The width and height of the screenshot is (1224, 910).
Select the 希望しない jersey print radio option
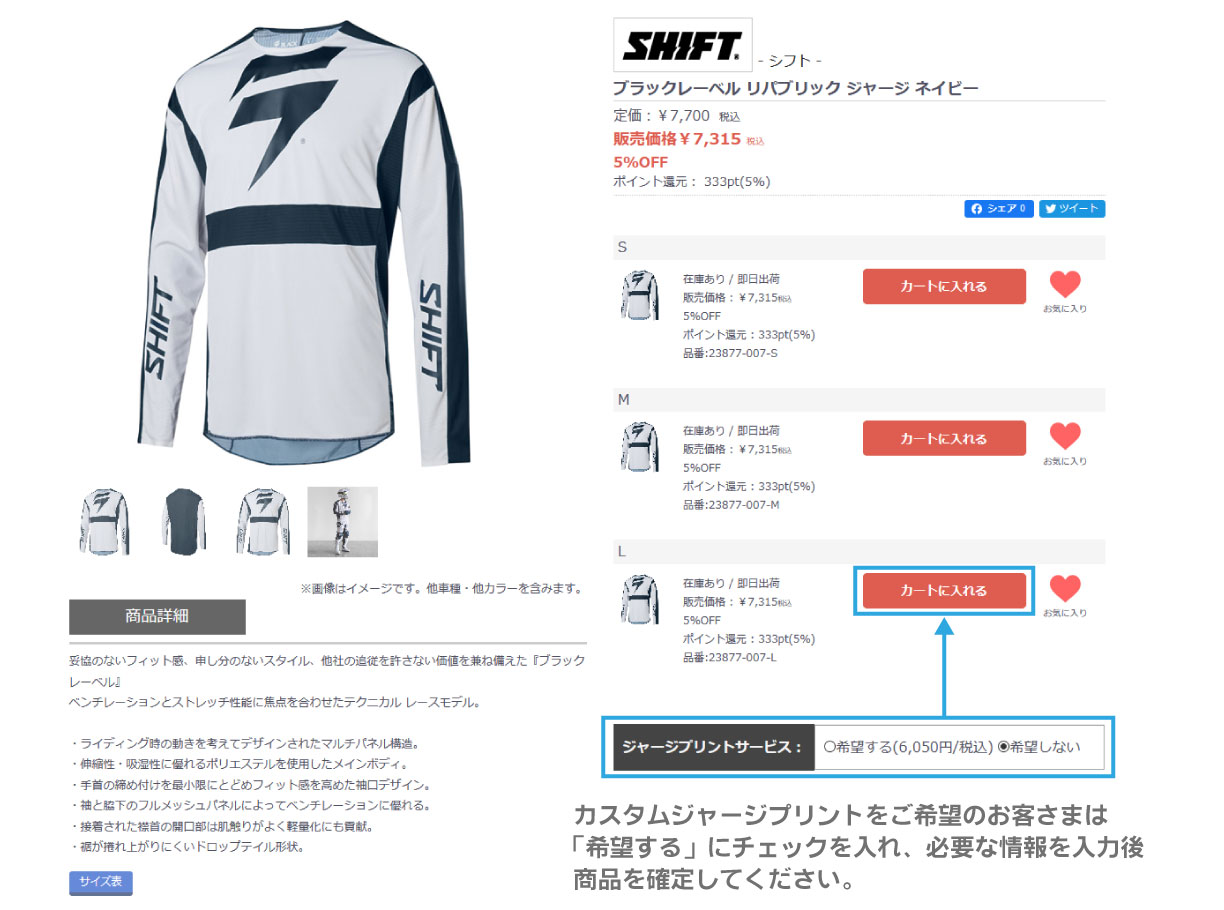click(1003, 747)
